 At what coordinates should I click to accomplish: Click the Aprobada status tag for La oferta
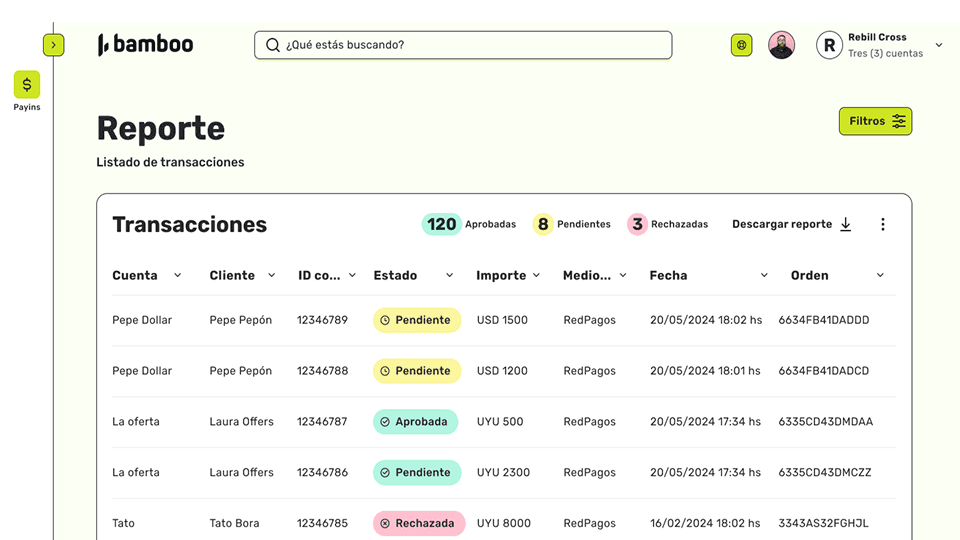415,422
